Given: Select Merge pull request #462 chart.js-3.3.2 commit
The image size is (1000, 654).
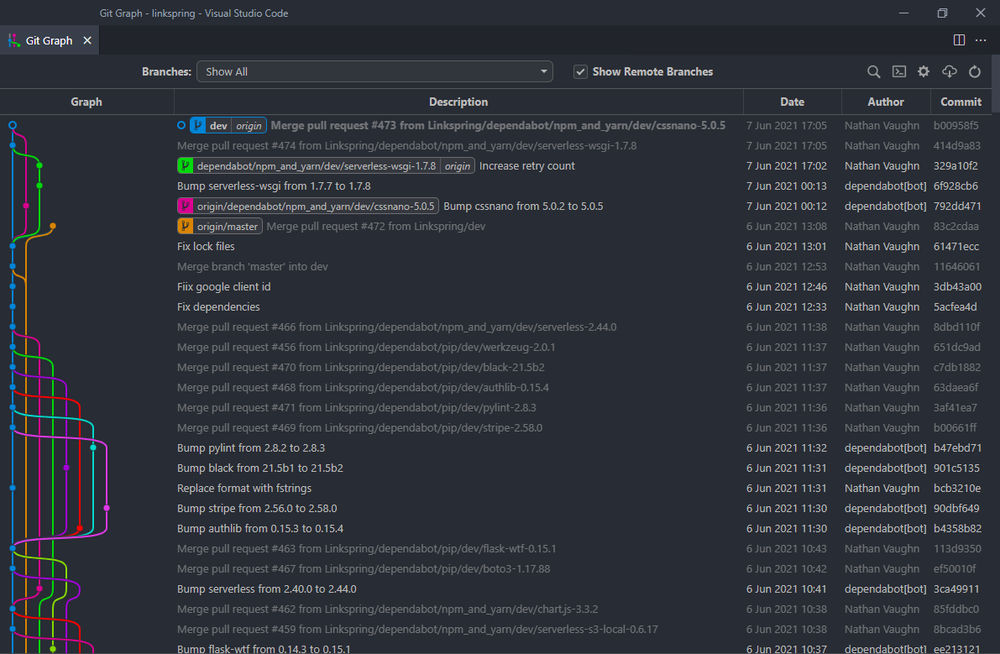Looking at the screenshot, I should point(388,609).
